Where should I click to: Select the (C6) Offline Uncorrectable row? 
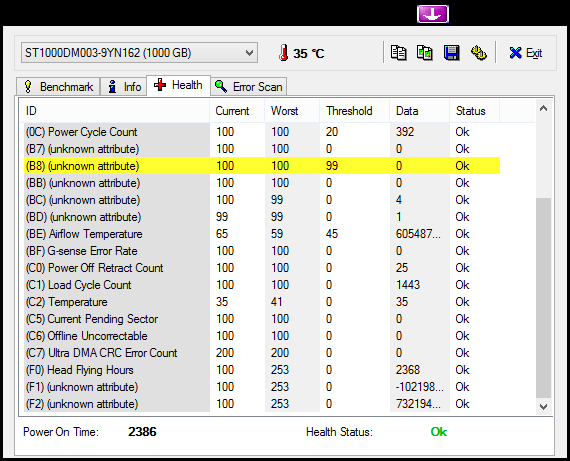(262, 336)
